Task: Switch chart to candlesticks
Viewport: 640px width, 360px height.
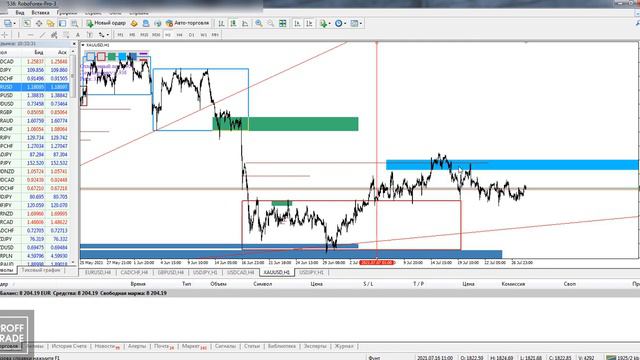Action: pos(233,23)
